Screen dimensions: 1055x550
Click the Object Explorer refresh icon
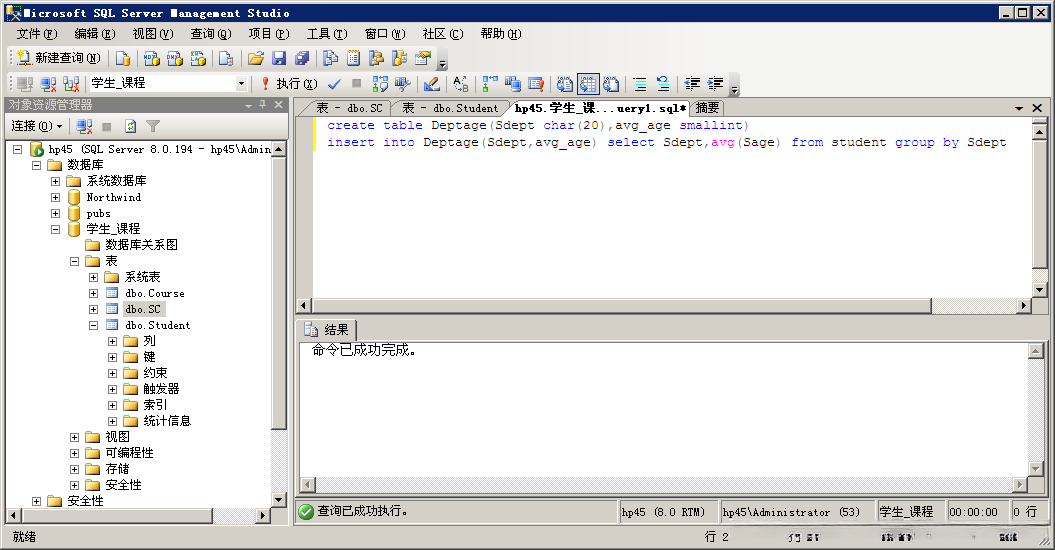pos(131,127)
